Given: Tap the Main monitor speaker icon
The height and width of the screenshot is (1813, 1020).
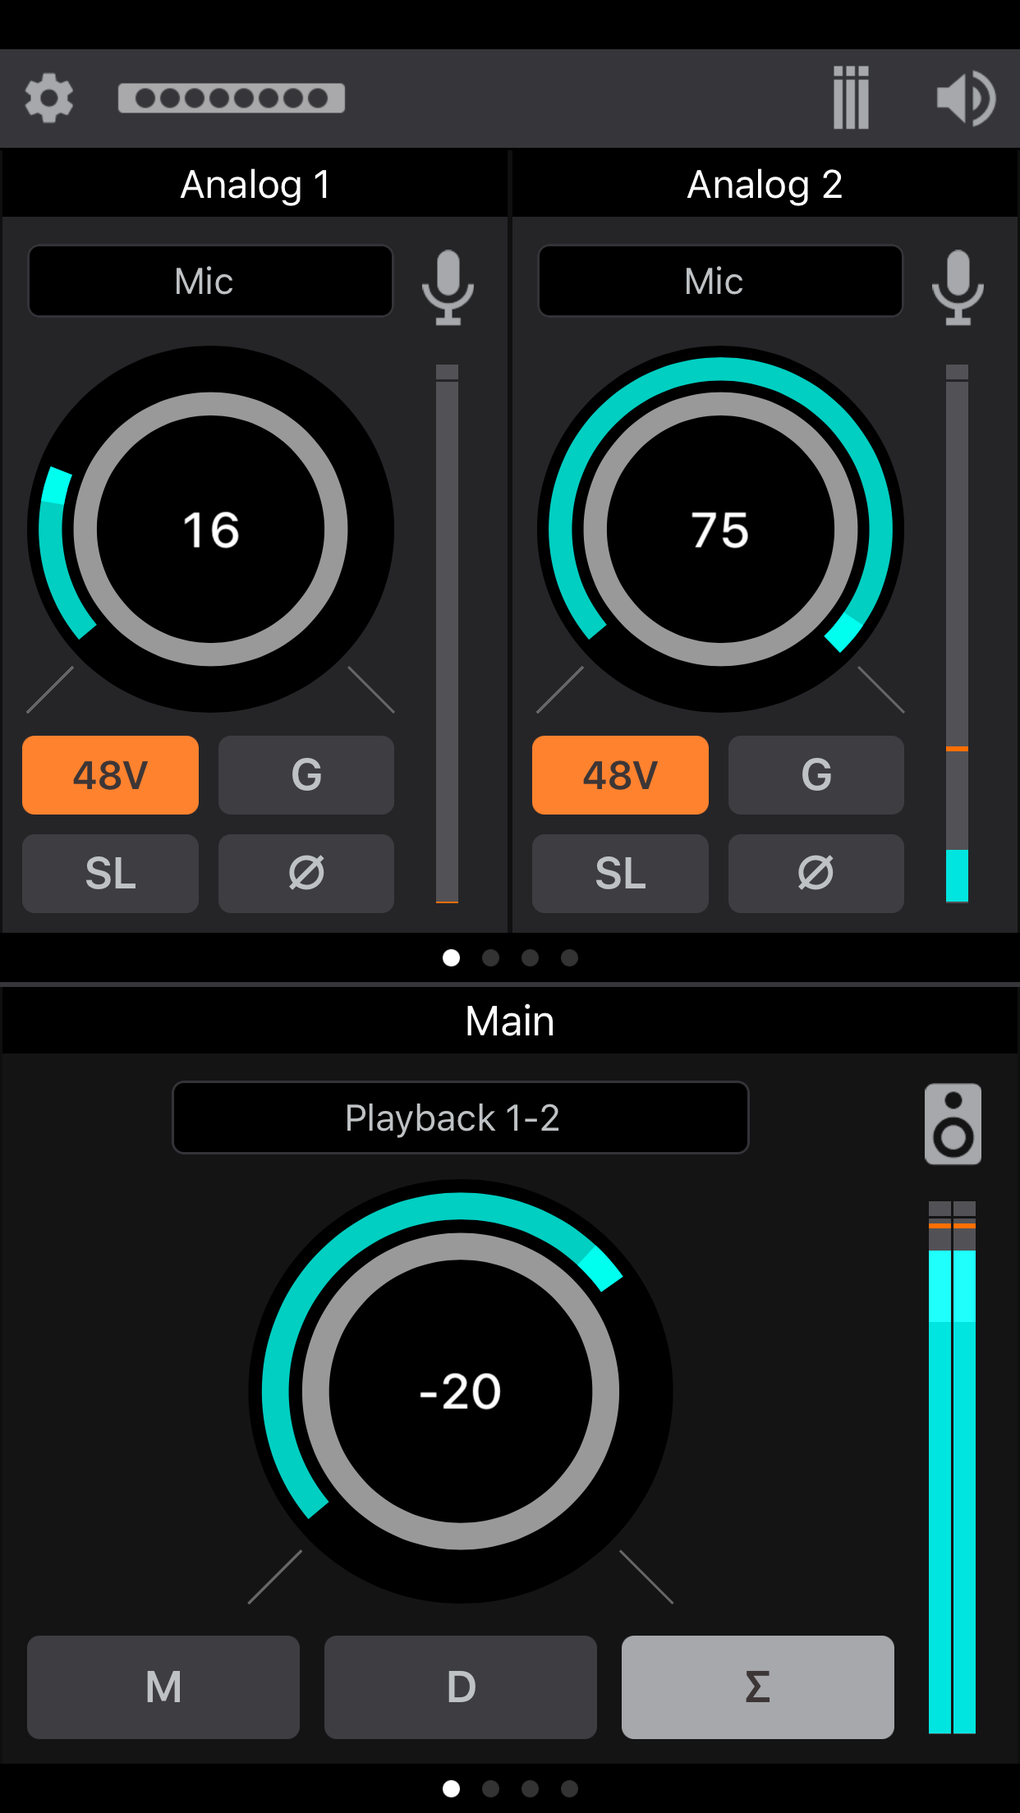Looking at the screenshot, I should [x=953, y=1124].
